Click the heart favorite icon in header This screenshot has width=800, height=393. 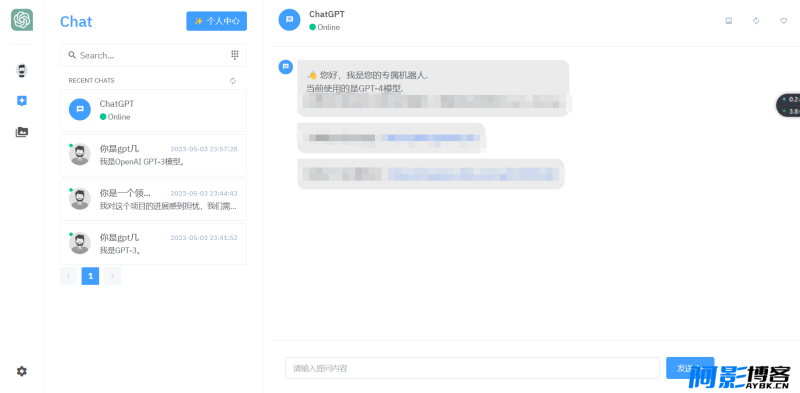tap(784, 21)
